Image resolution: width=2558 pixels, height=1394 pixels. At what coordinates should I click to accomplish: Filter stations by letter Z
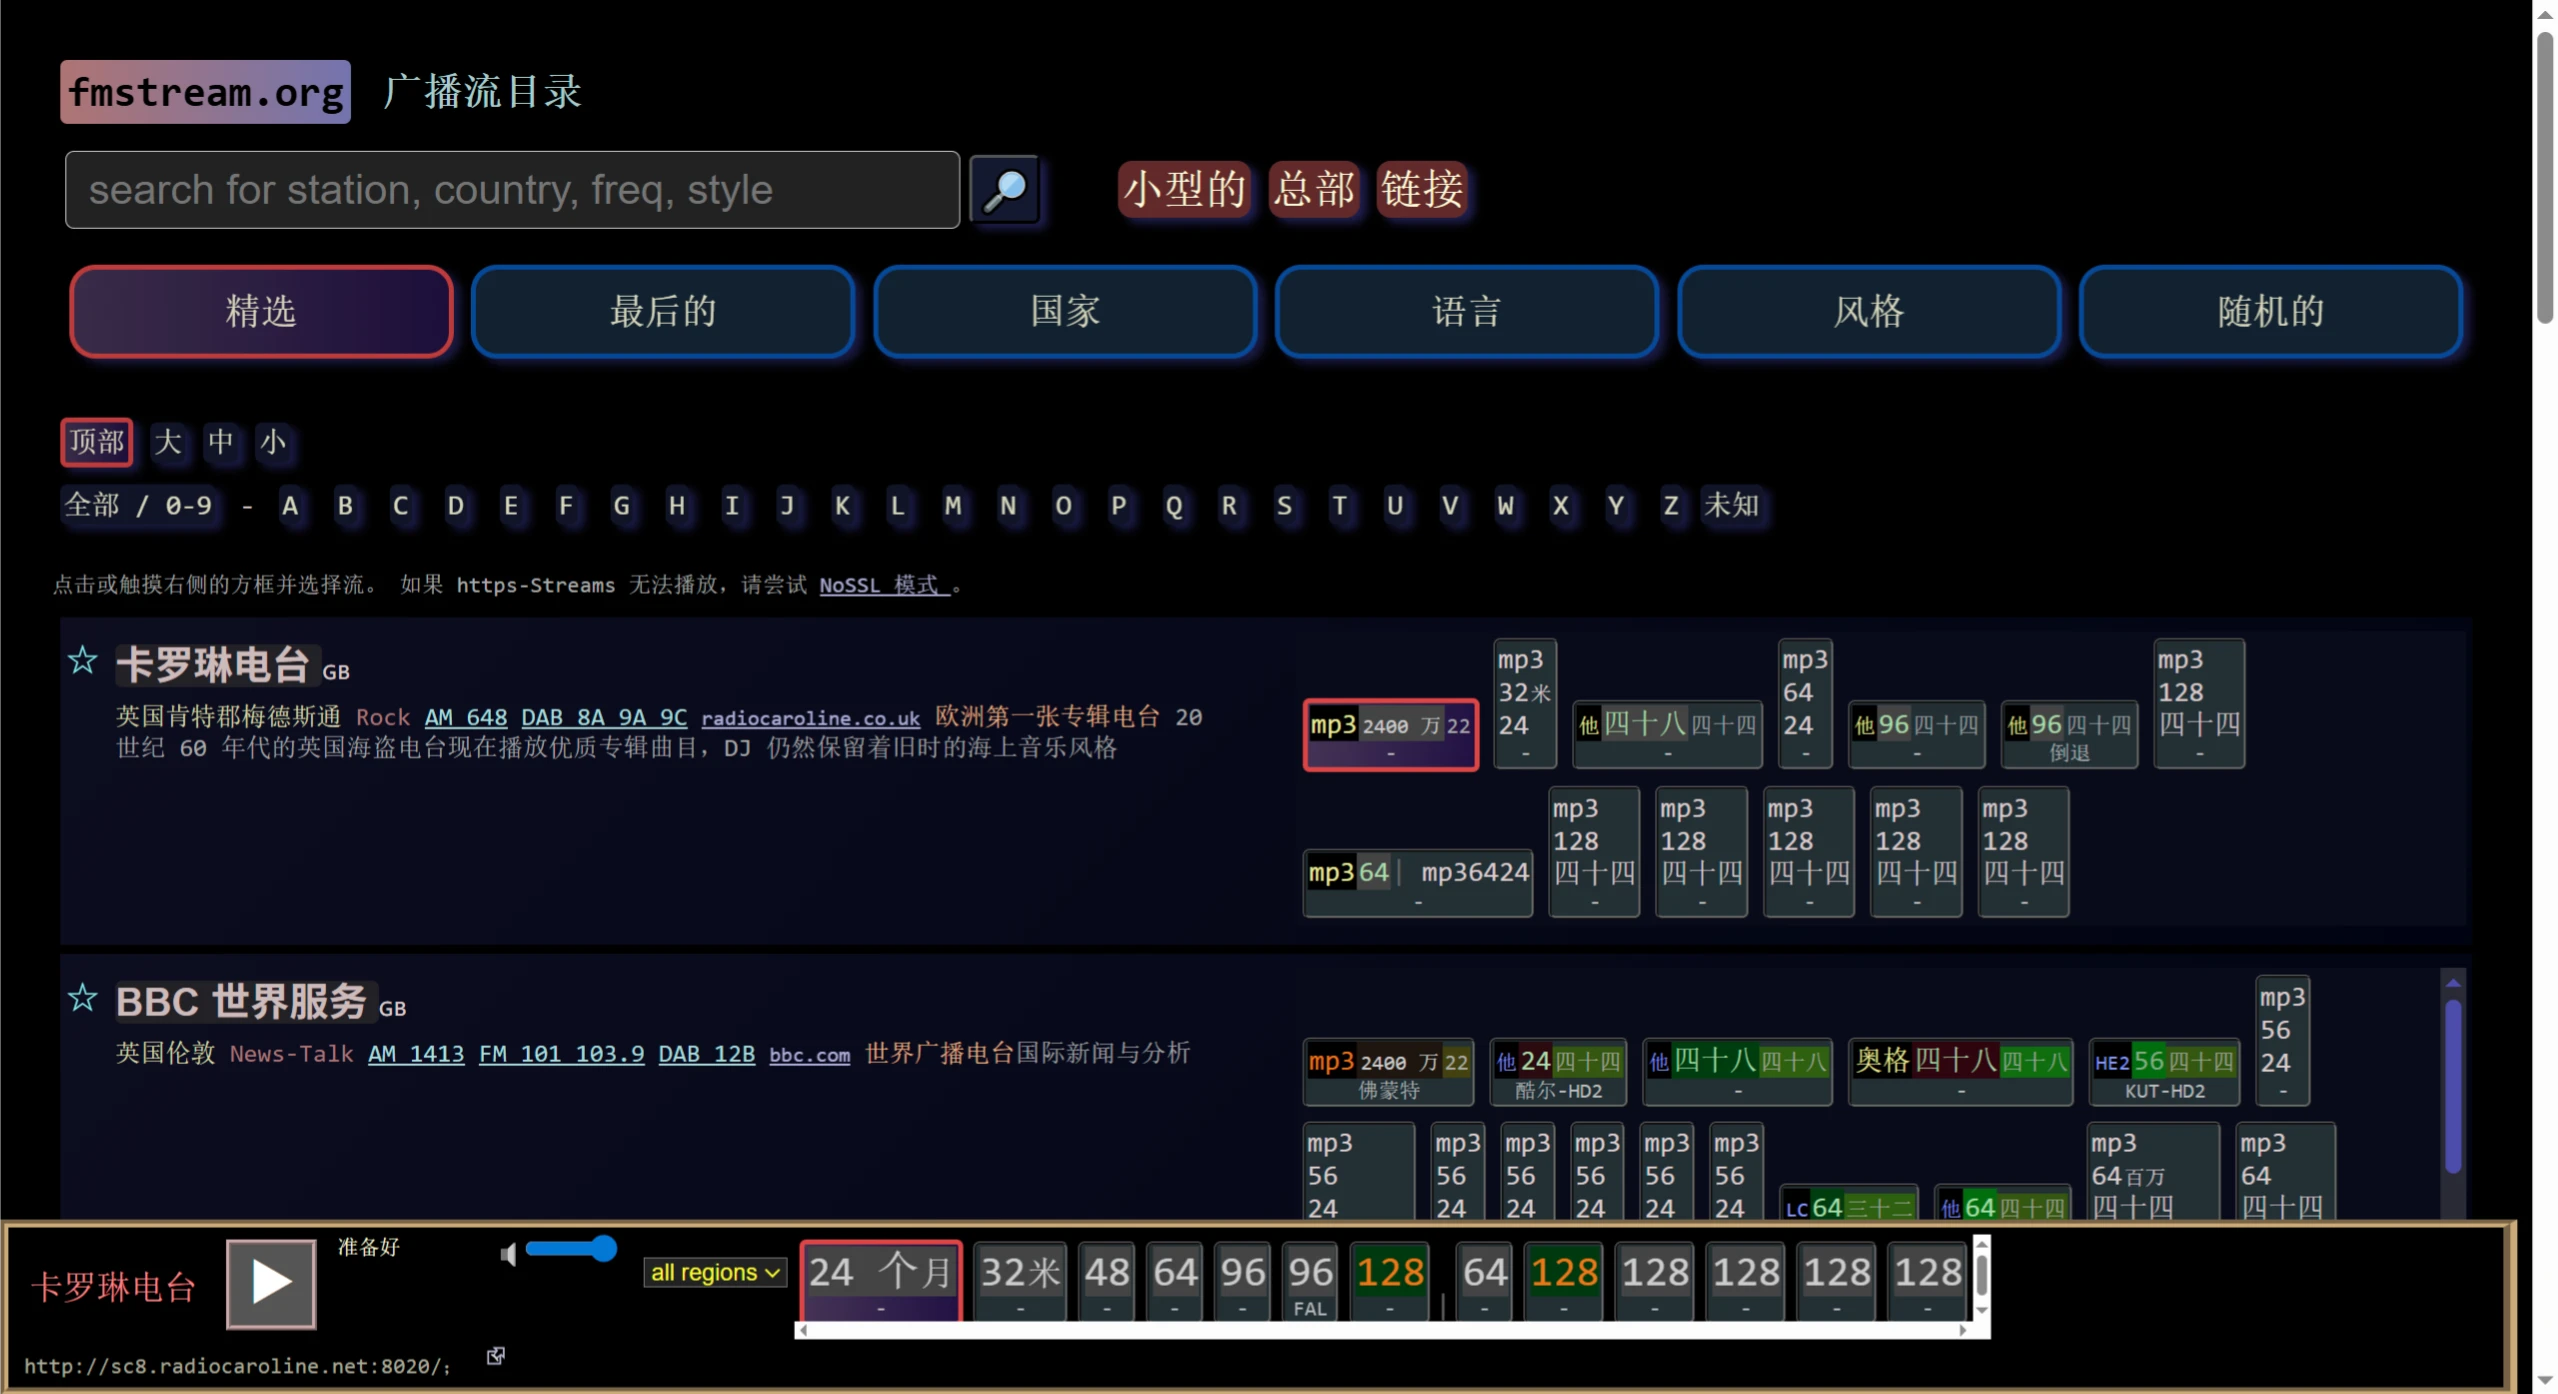tap(1671, 505)
